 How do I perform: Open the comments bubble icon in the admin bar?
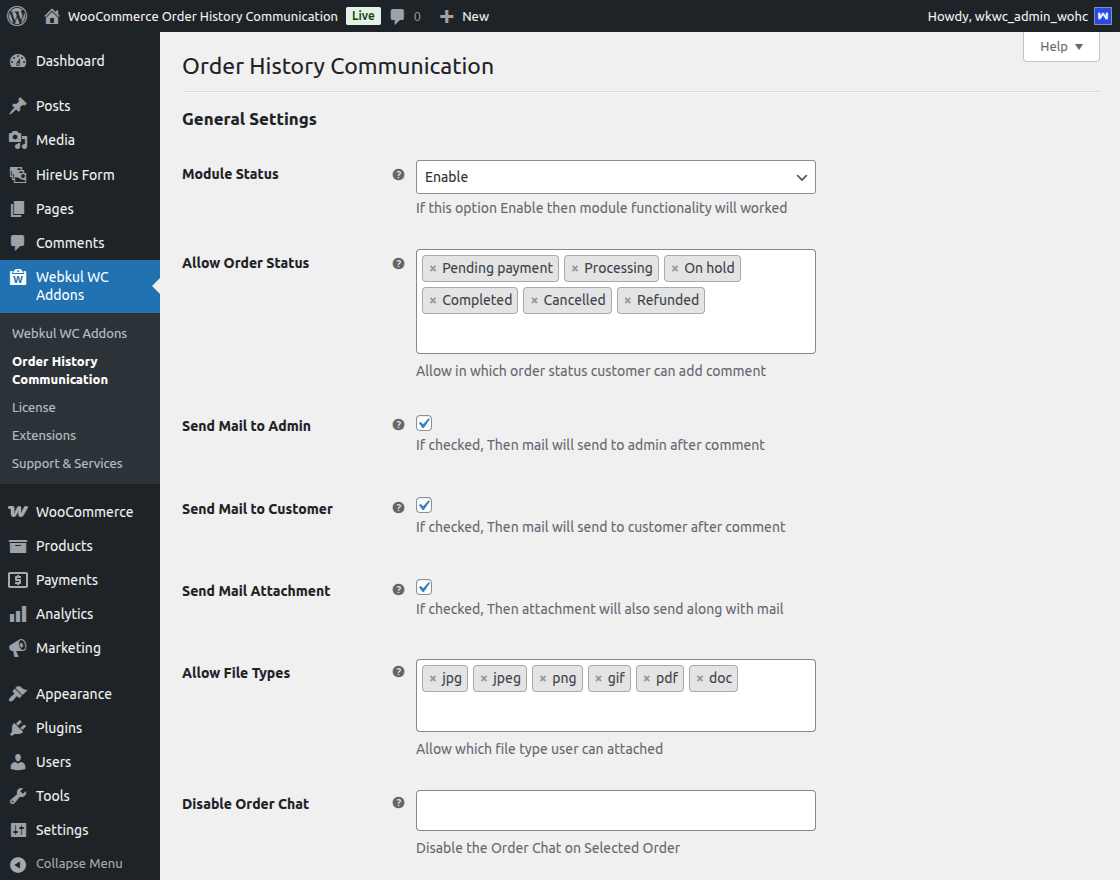click(398, 16)
